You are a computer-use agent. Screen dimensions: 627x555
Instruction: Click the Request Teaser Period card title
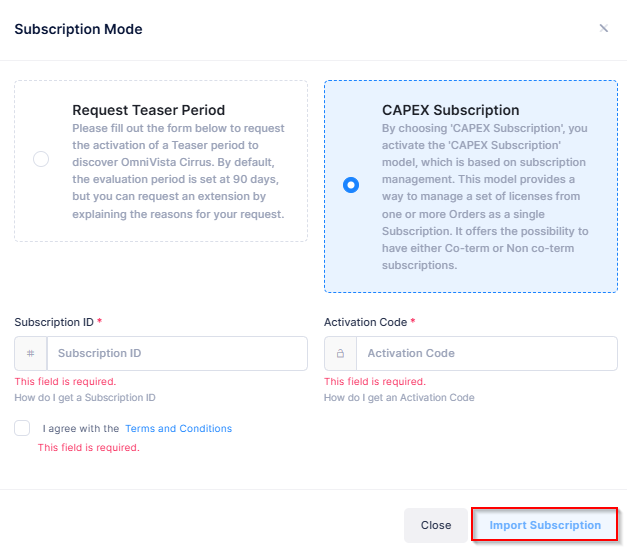(x=148, y=110)
